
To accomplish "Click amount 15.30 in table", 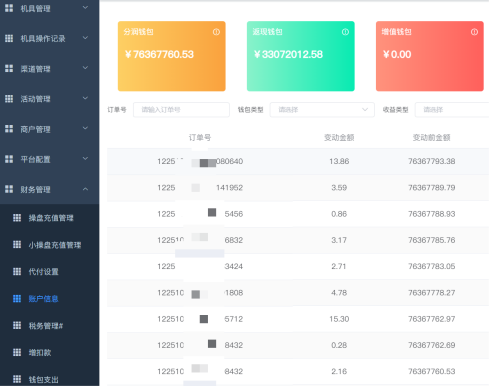I will pos(339,319).
